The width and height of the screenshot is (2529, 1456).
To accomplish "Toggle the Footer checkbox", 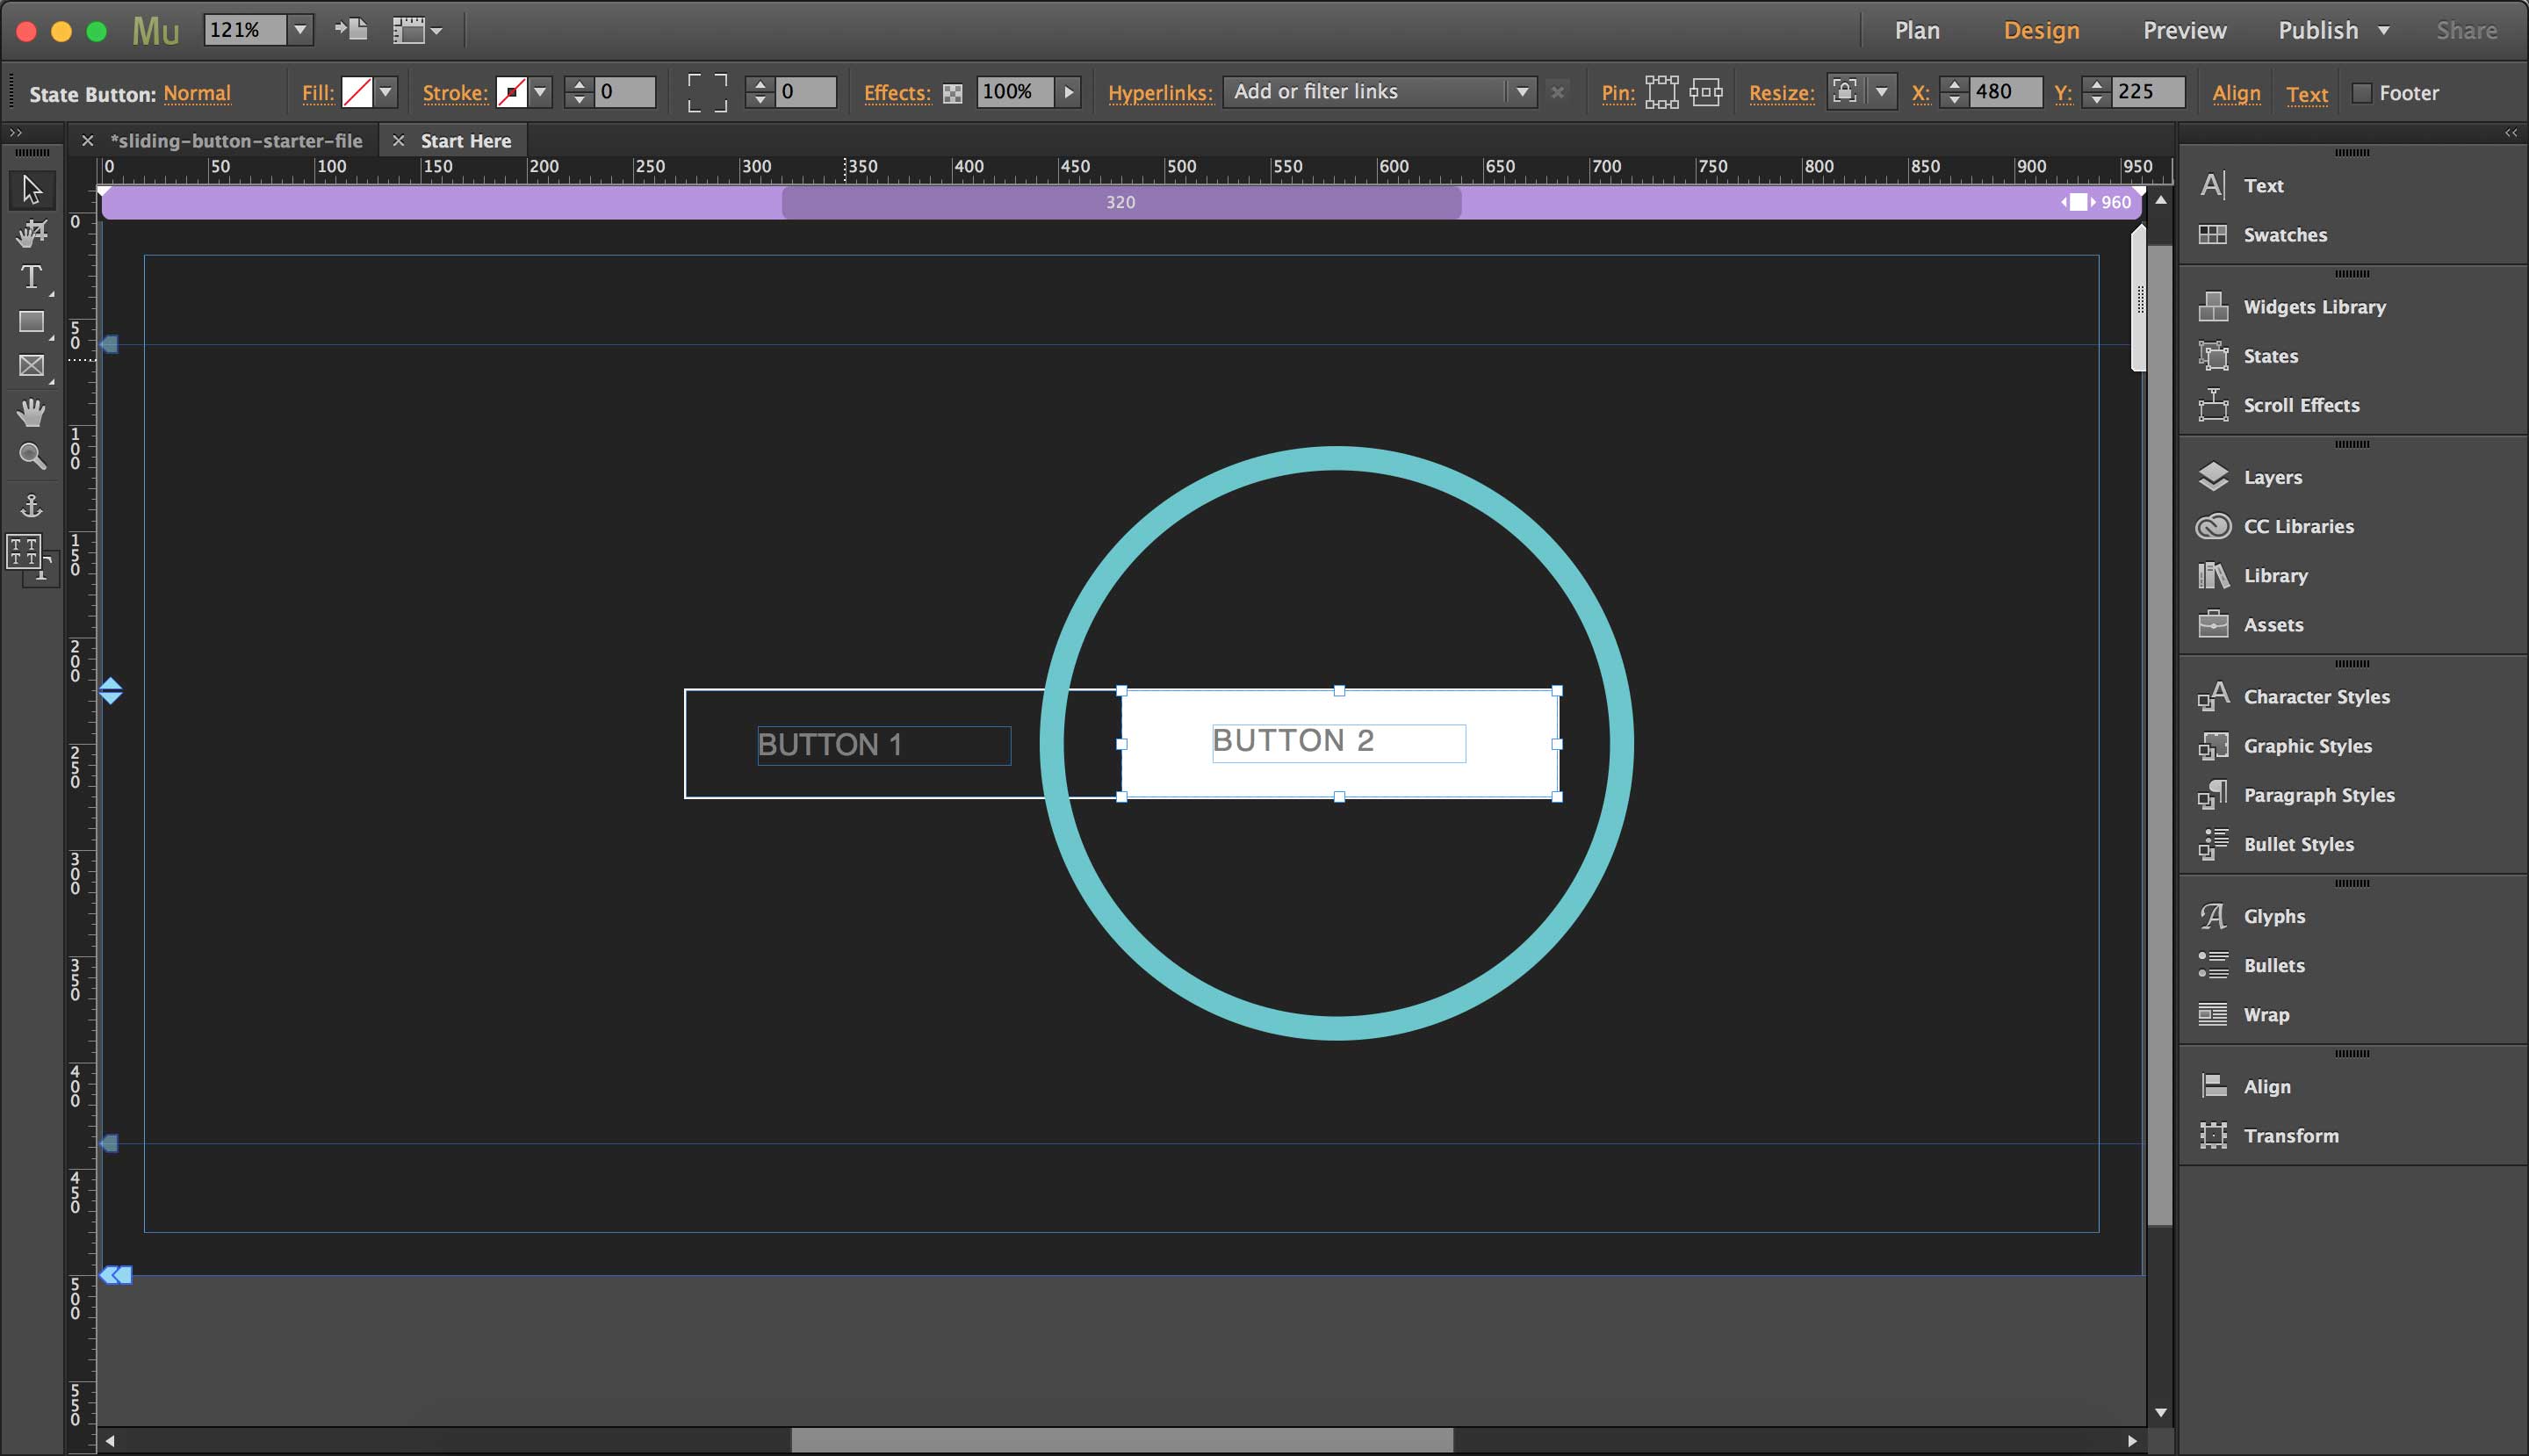I will click(x=2366, y=92).
